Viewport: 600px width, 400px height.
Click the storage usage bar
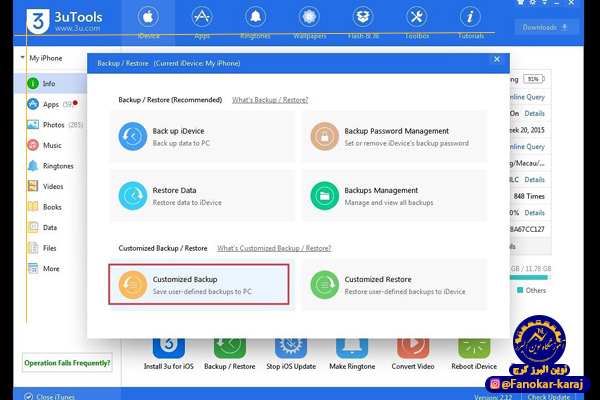coord(530,278)
